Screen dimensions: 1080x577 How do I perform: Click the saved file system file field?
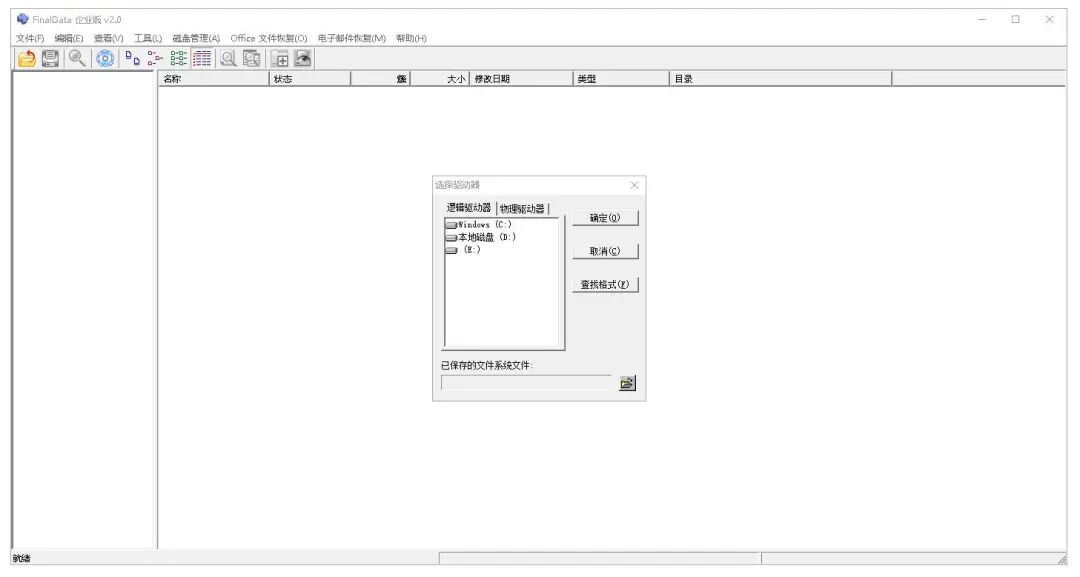[526, 383]
